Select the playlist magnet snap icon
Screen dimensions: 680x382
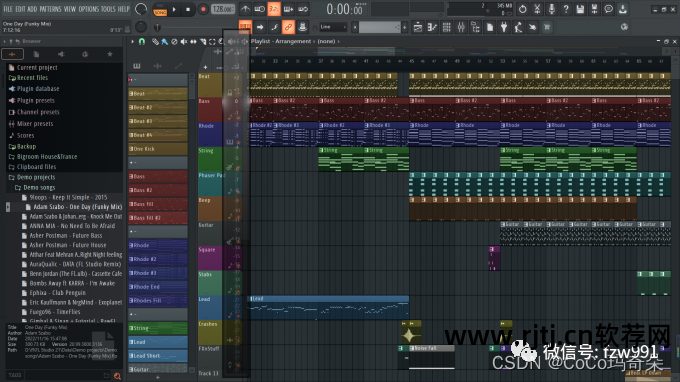coord(142,42)
